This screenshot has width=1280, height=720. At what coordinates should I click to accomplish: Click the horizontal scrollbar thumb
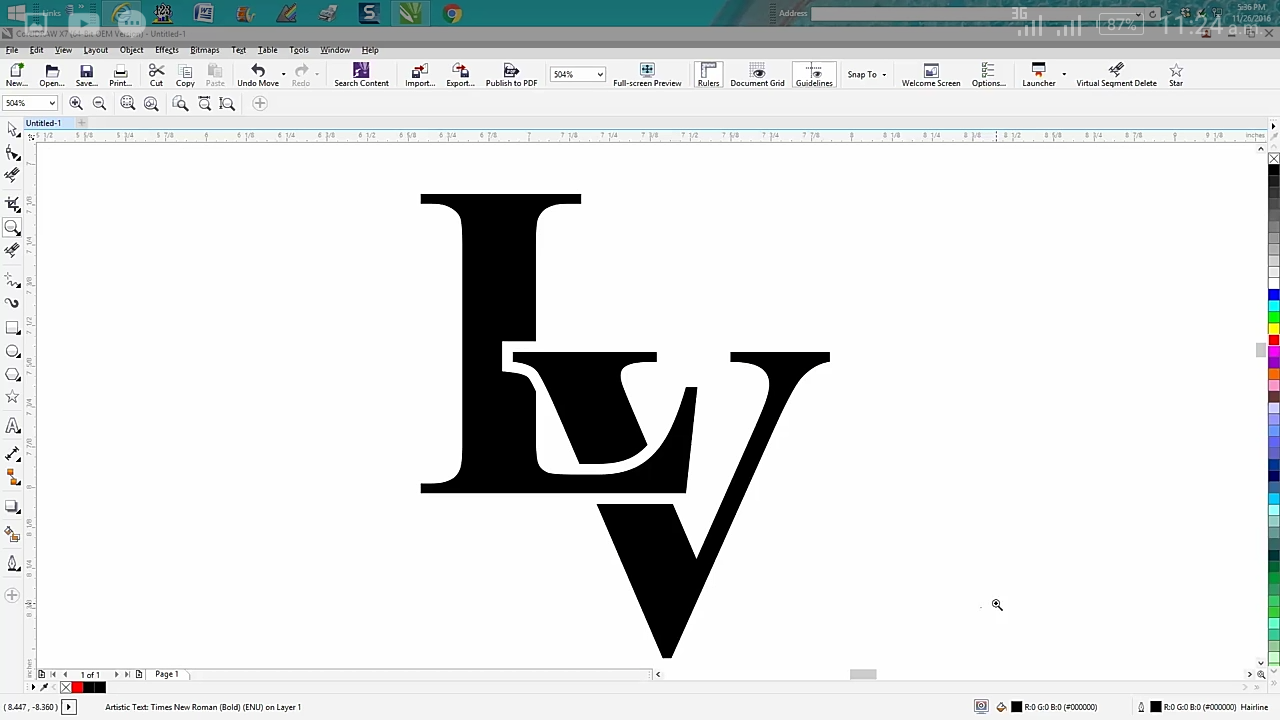[863, 674]
